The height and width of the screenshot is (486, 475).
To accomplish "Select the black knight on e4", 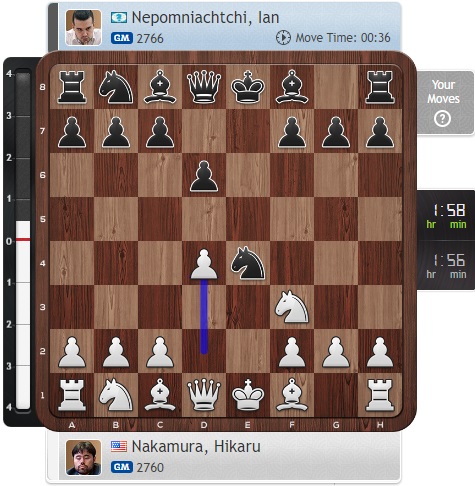I will pos(248,263).
